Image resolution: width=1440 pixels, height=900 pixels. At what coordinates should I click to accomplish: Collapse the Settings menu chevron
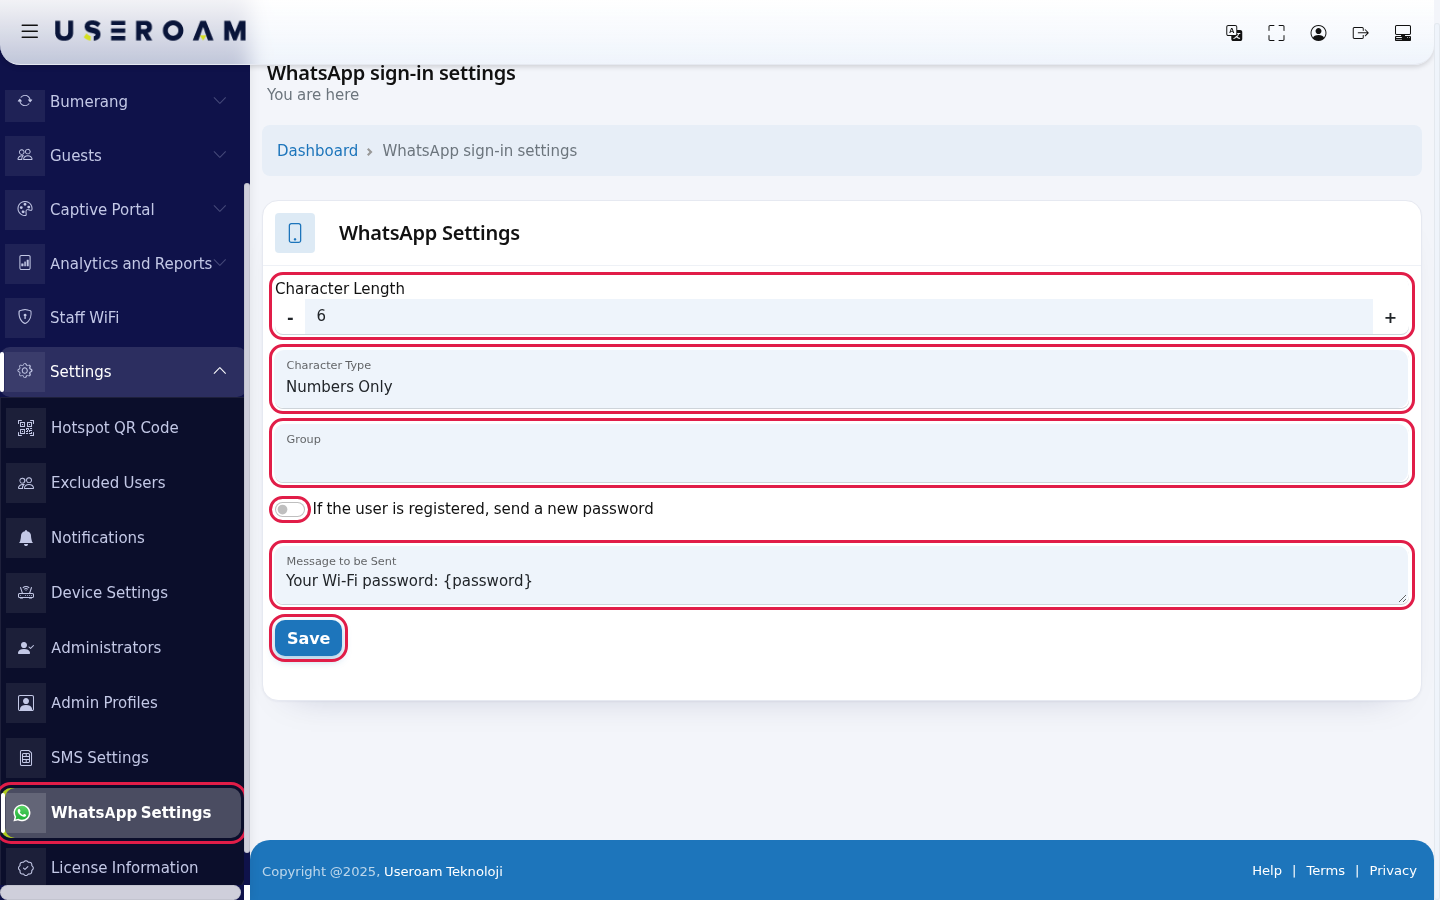pyautogui.click(x=220, y=371)
